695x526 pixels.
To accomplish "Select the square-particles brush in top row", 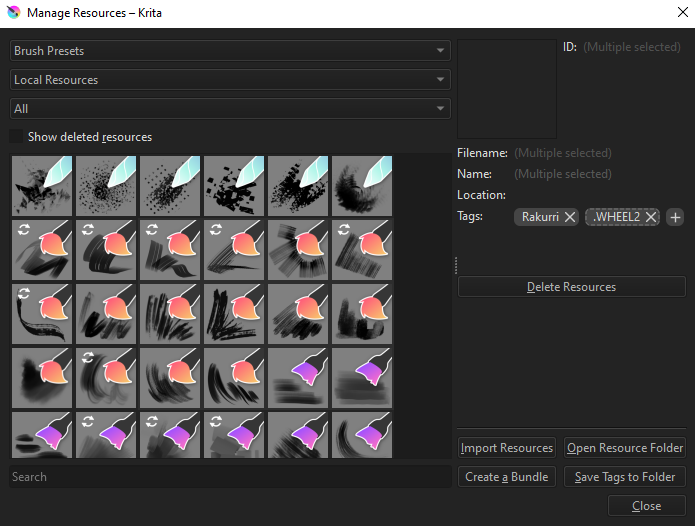I will point(234,186).
